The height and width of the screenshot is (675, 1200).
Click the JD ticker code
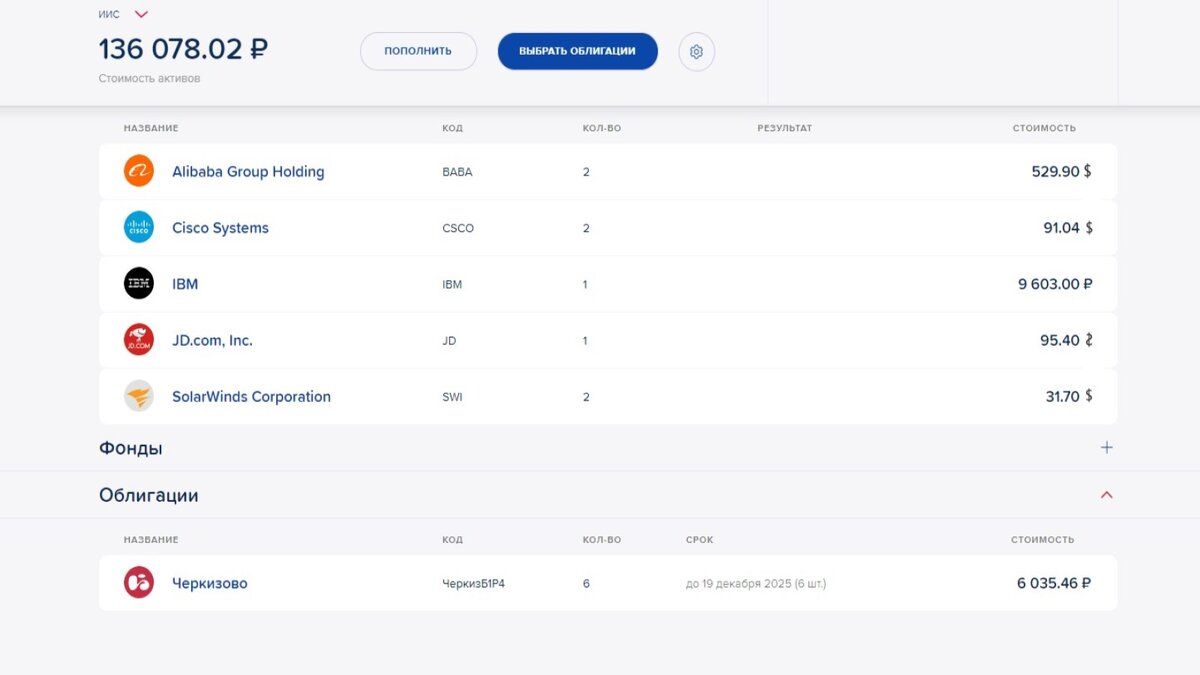point(449,341)
